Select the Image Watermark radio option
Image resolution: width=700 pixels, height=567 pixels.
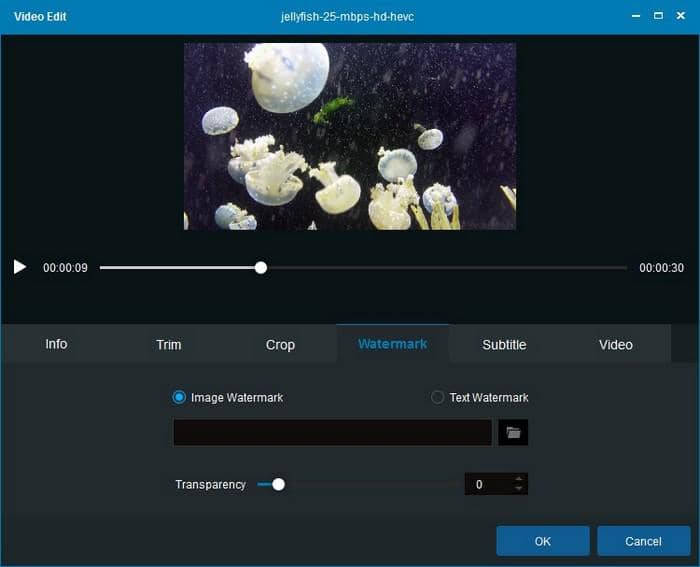tap(179, 397)
